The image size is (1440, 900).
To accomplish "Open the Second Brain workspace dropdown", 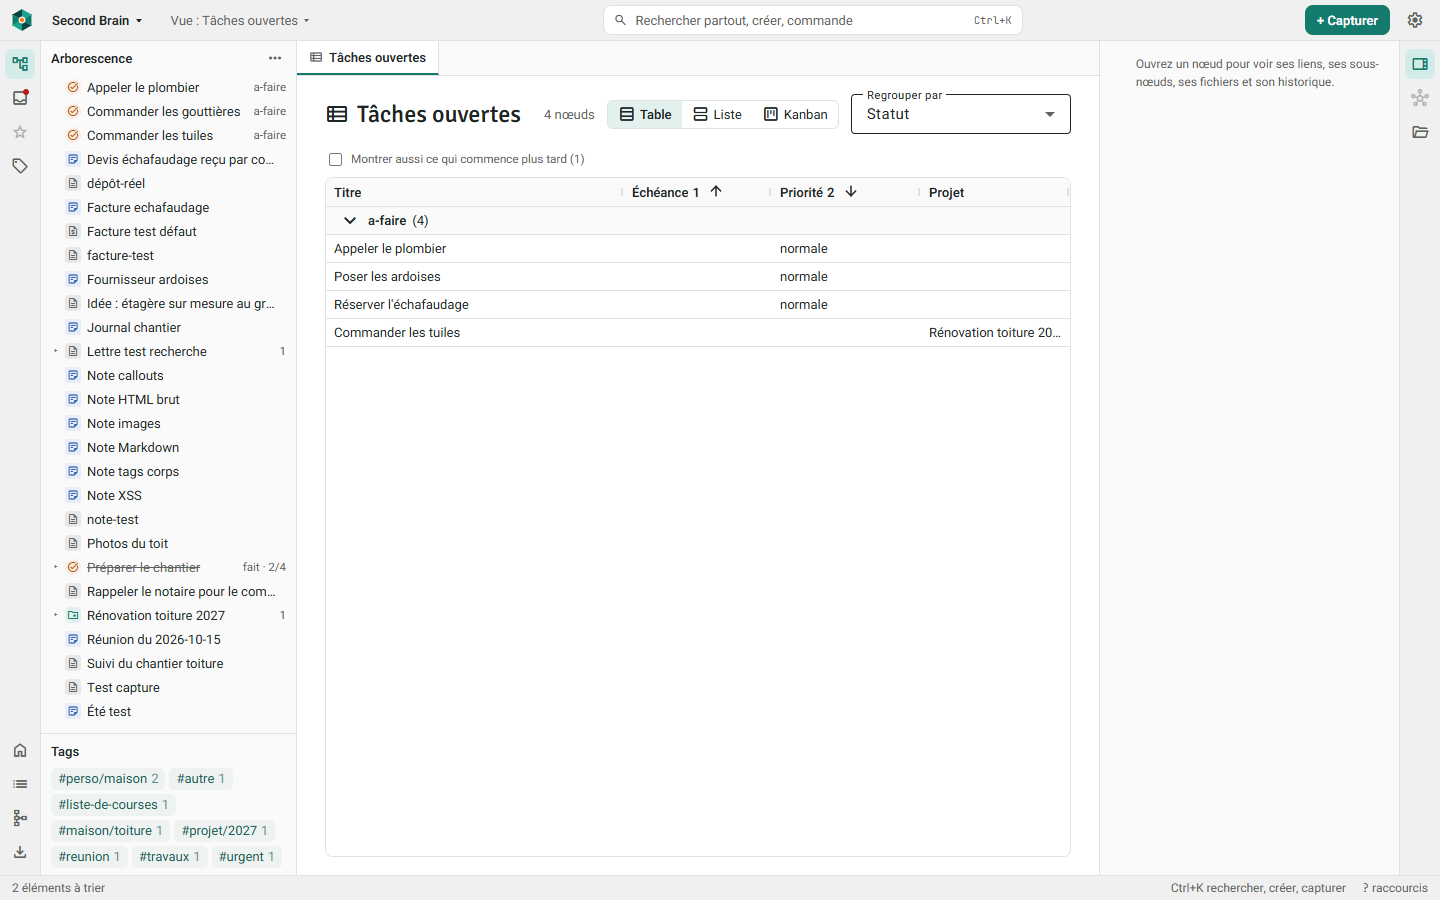I will [97, 20].
